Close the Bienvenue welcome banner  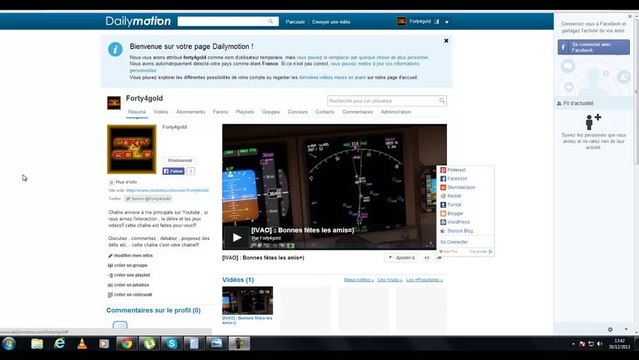click(x=446, y=41)
